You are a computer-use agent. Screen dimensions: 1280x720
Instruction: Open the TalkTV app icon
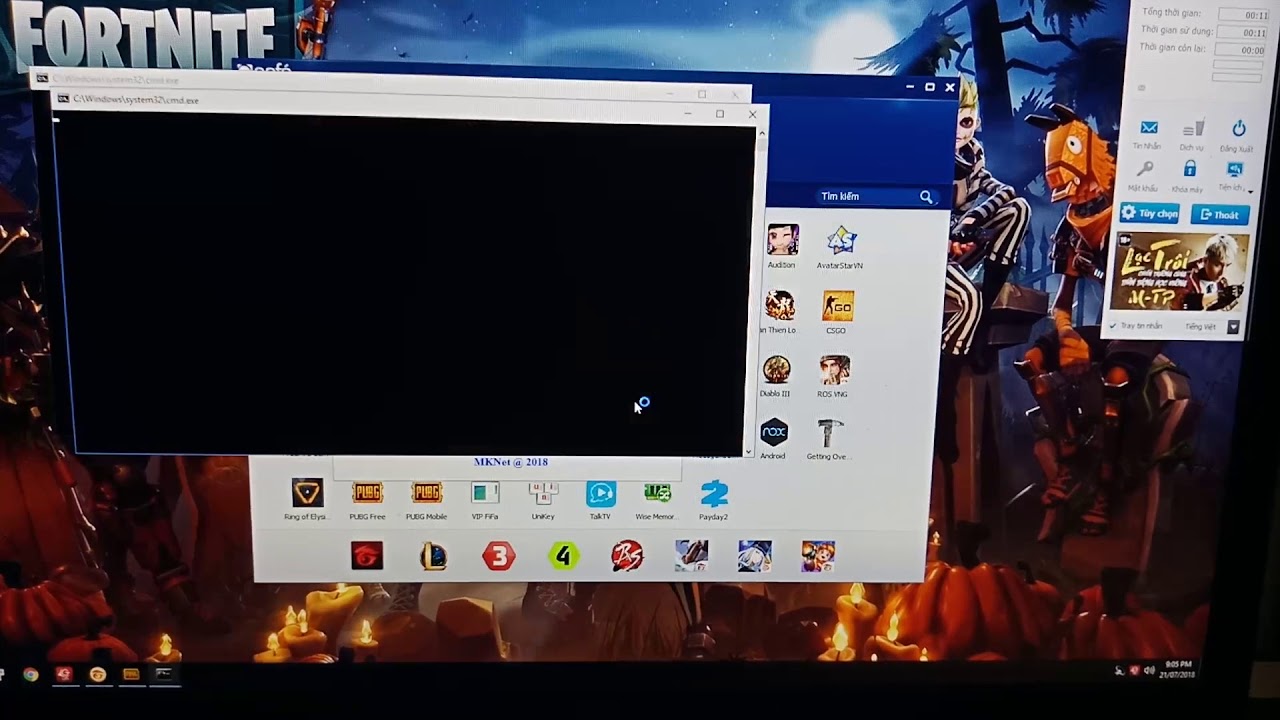(x=601, y=493)
